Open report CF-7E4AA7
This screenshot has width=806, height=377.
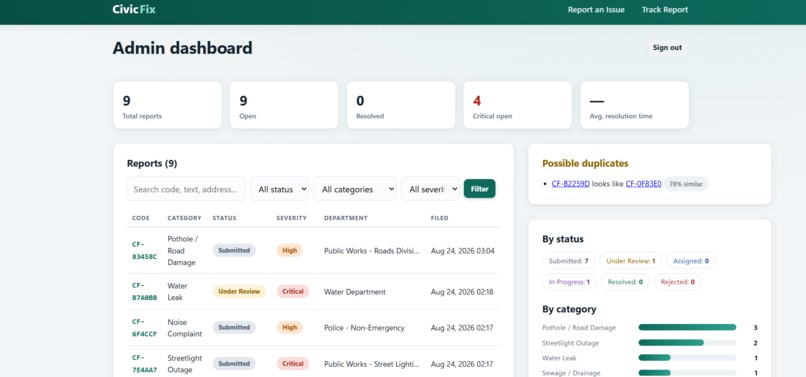[x=144, y=364]
